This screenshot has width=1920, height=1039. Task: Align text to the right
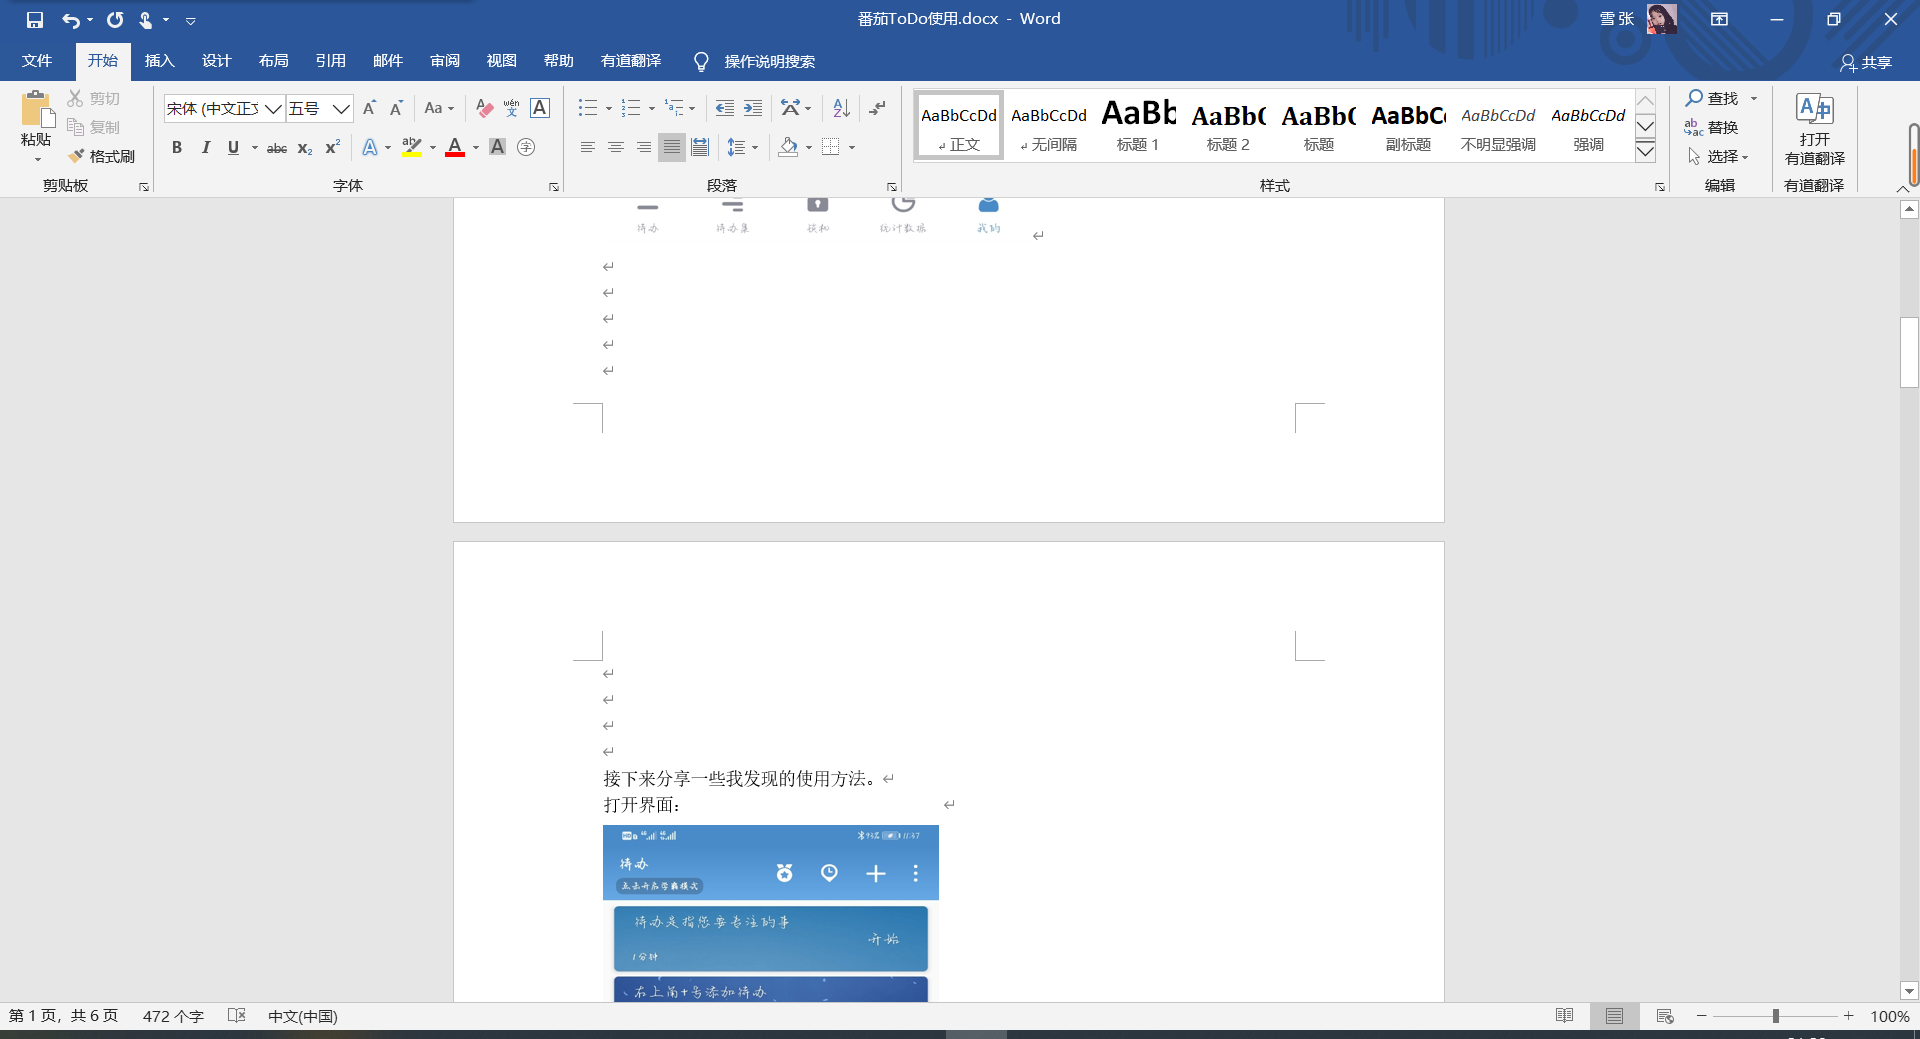tap(644, 147)
